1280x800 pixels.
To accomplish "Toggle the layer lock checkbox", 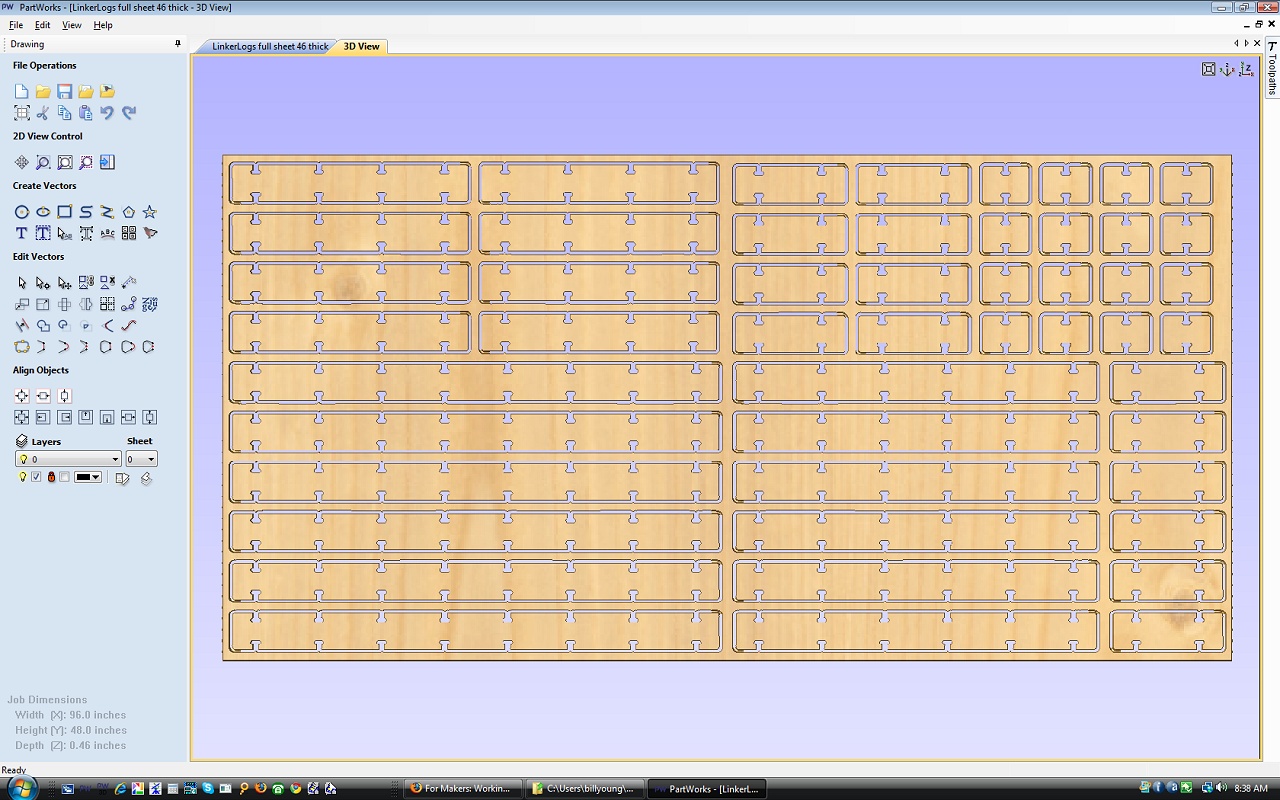I will coord(65,477).
